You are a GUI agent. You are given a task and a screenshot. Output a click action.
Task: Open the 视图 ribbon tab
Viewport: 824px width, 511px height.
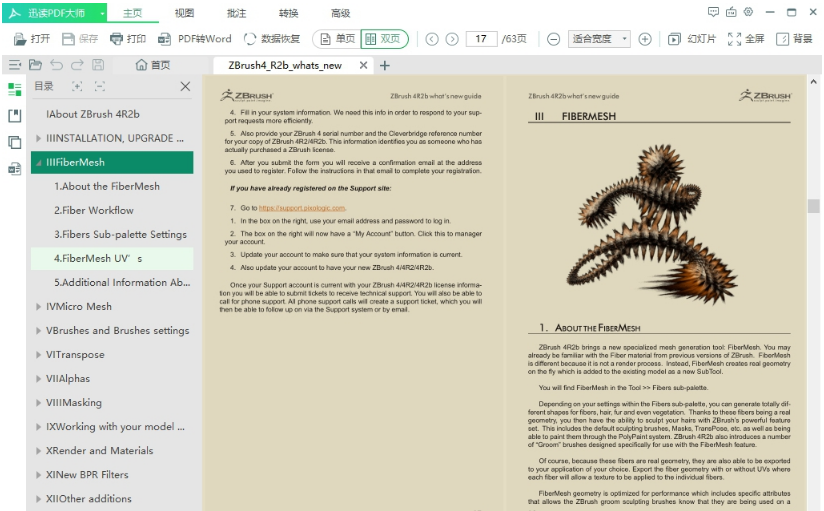(x=184, y=13)
